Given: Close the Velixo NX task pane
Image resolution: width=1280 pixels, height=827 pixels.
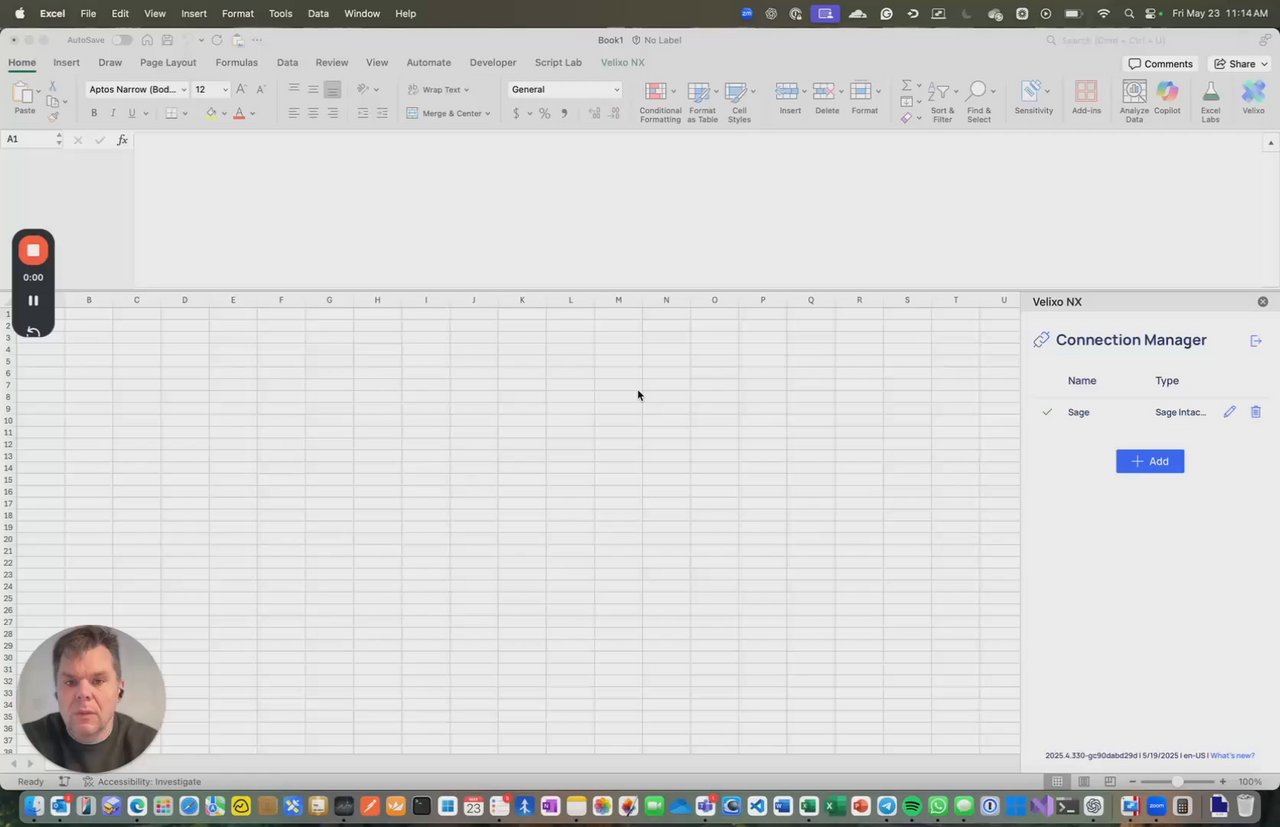Looking at the screenshot, I should (x=1263, y=302).
